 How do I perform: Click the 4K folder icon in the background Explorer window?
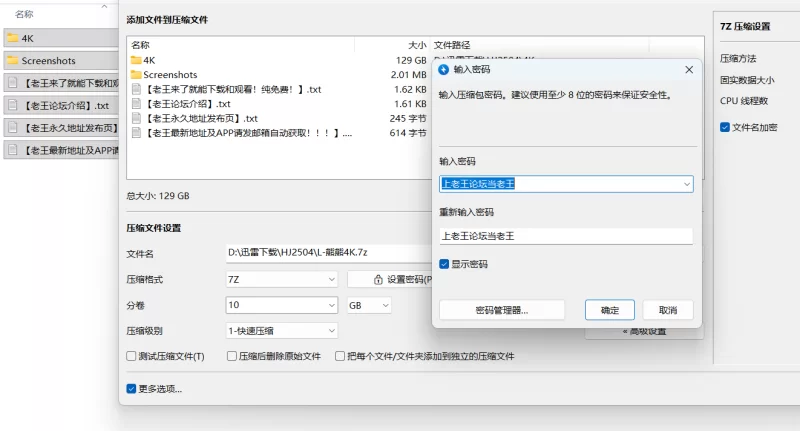point(13,38)
